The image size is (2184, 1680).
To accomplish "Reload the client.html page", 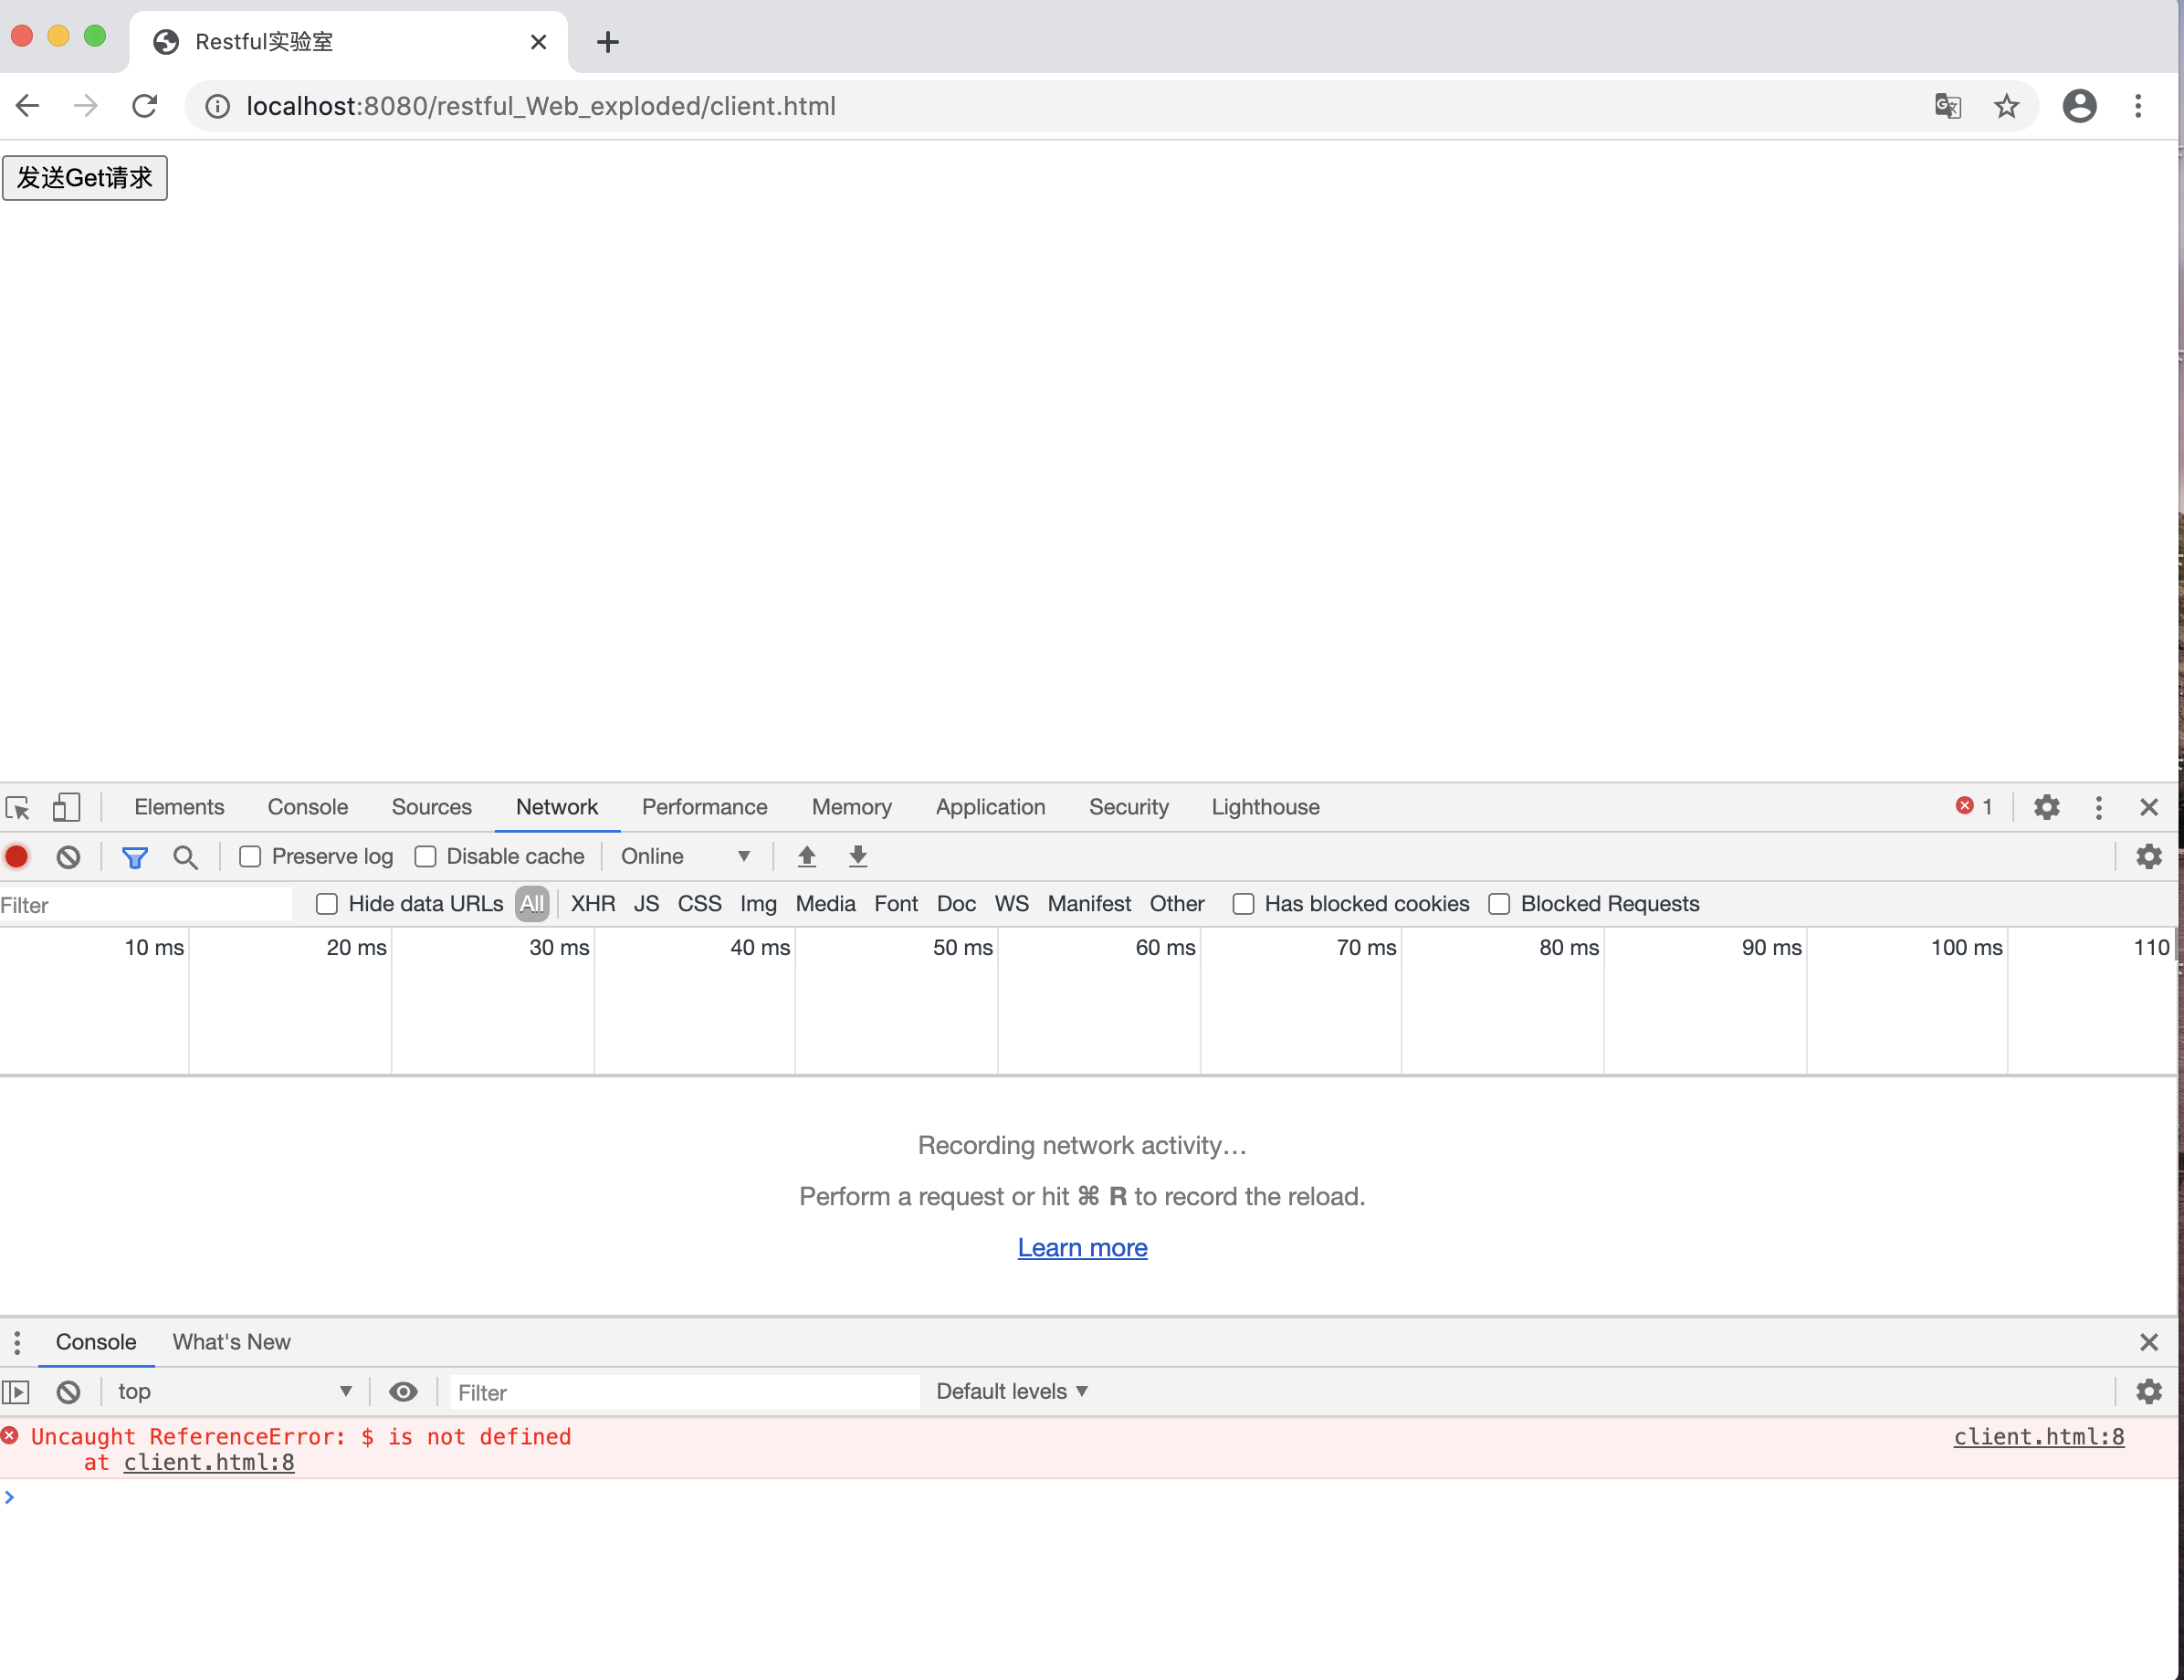I will (145, 106).
